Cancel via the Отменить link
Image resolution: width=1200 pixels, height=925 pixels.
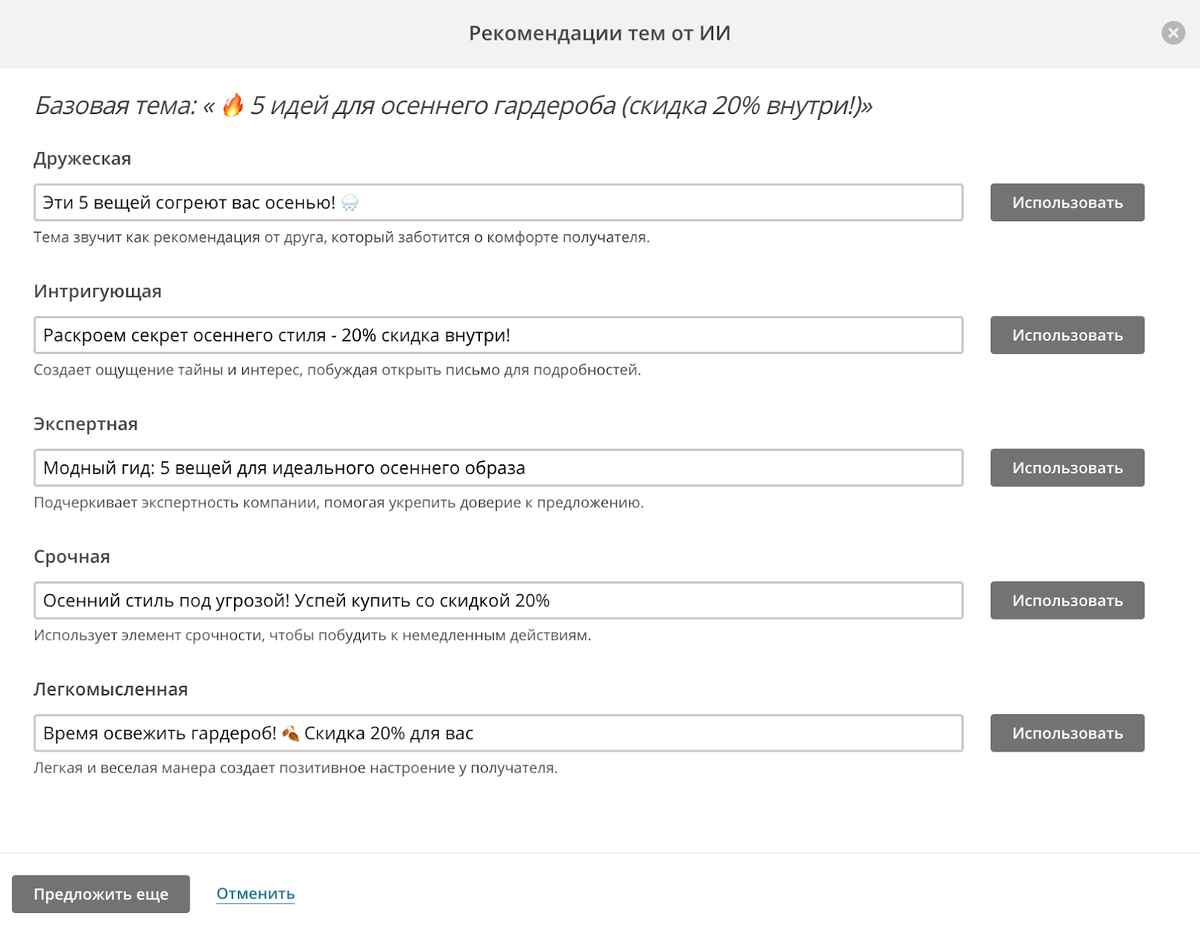click(x=255, y=894)
